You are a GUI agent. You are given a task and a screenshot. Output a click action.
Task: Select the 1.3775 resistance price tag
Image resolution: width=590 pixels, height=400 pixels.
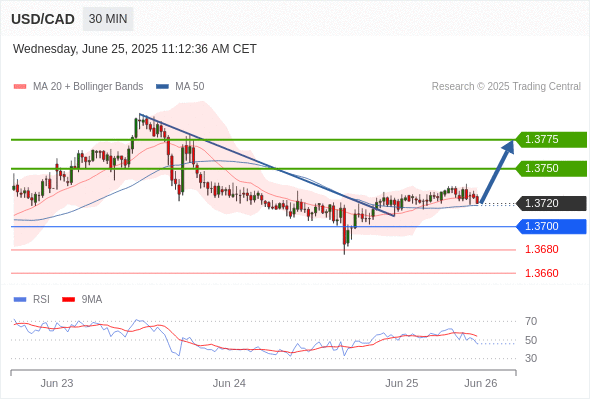click(551, 140)
